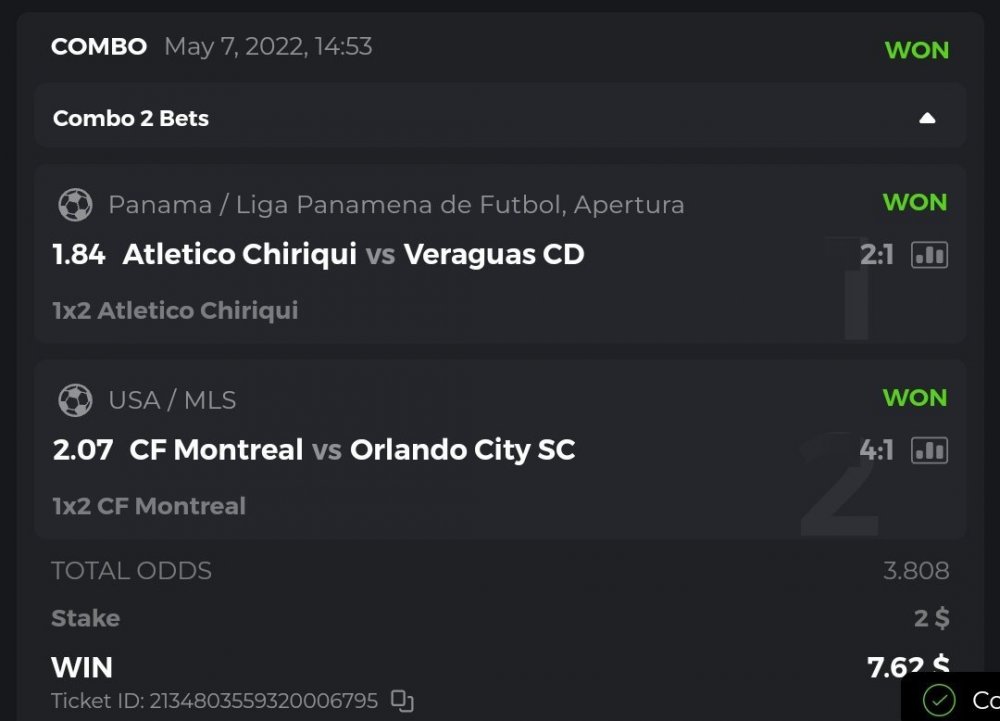Click the Atletico Chiriqui team name
Viewport: 1000px width, 721px height.
[239, 255]
